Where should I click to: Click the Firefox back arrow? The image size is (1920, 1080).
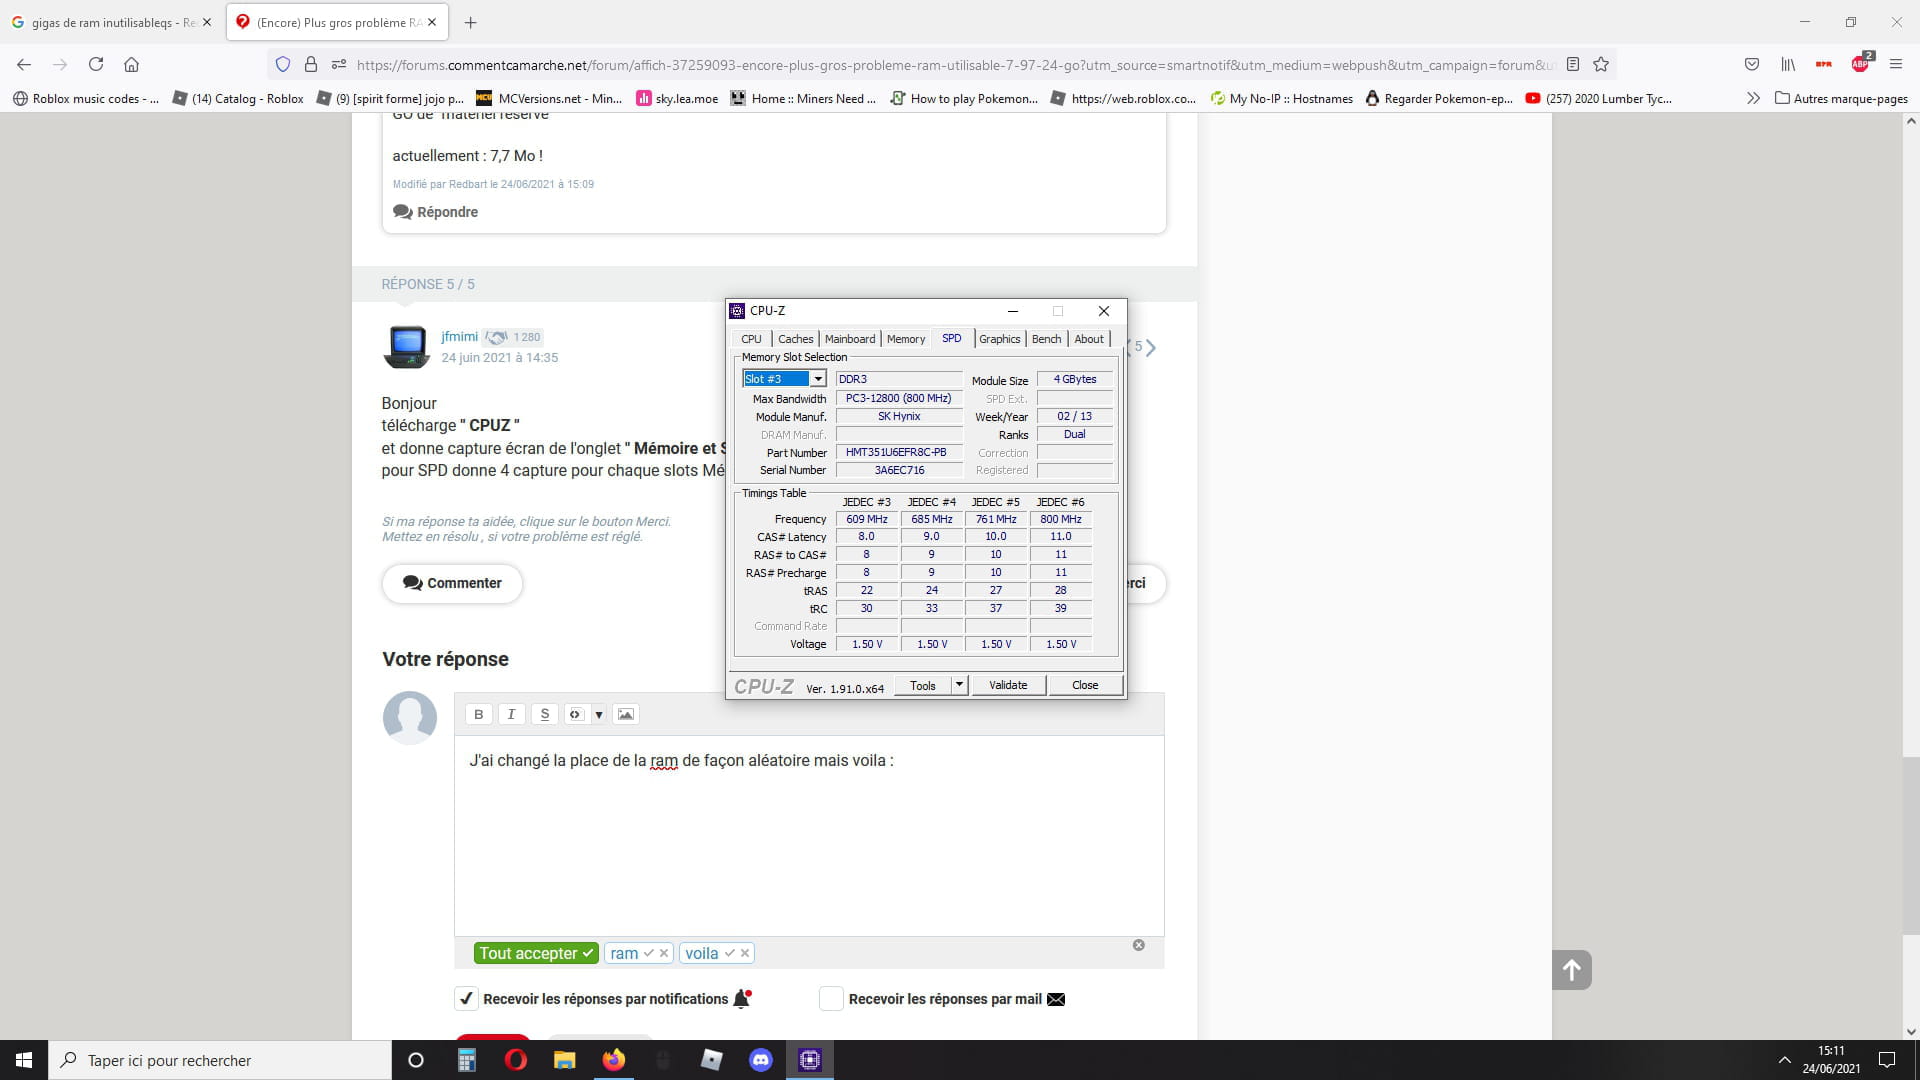point(24,64)
